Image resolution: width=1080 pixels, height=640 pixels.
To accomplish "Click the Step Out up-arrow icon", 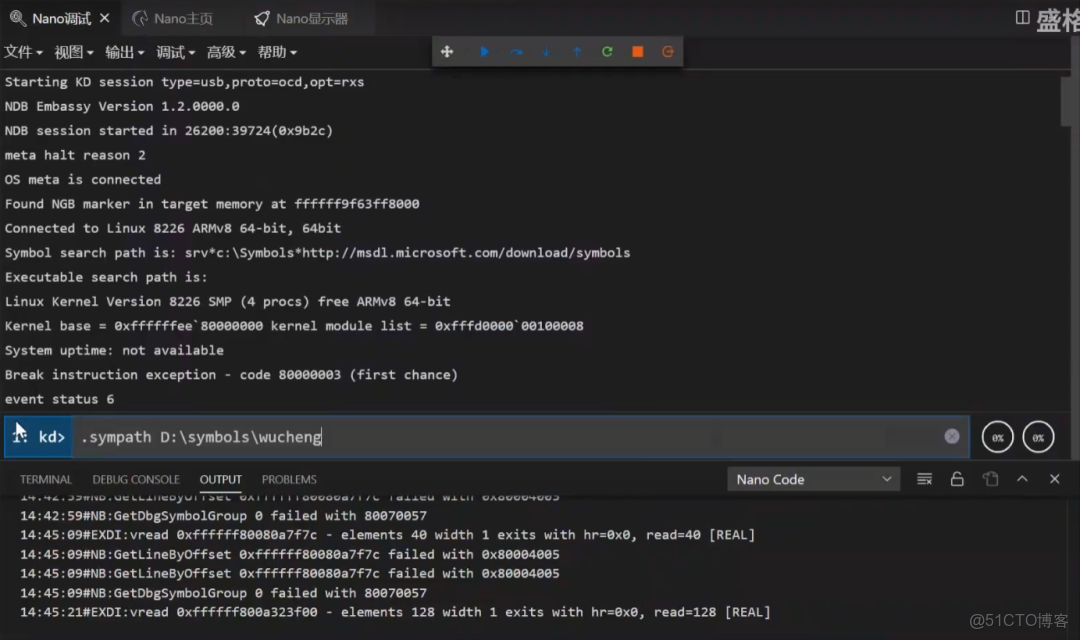I will click(x=577, y=52).
